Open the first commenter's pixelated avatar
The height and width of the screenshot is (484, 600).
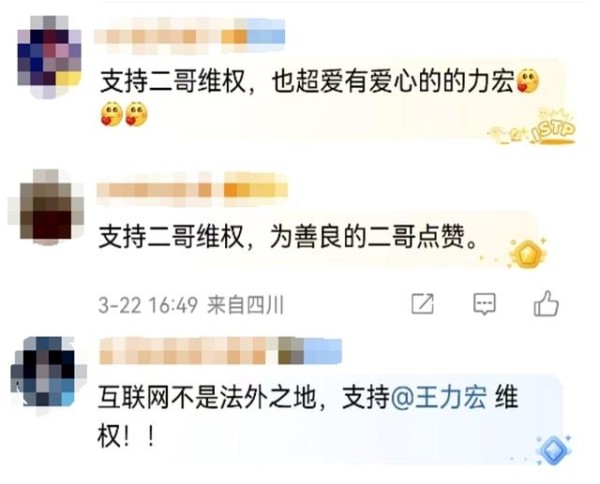49,55
